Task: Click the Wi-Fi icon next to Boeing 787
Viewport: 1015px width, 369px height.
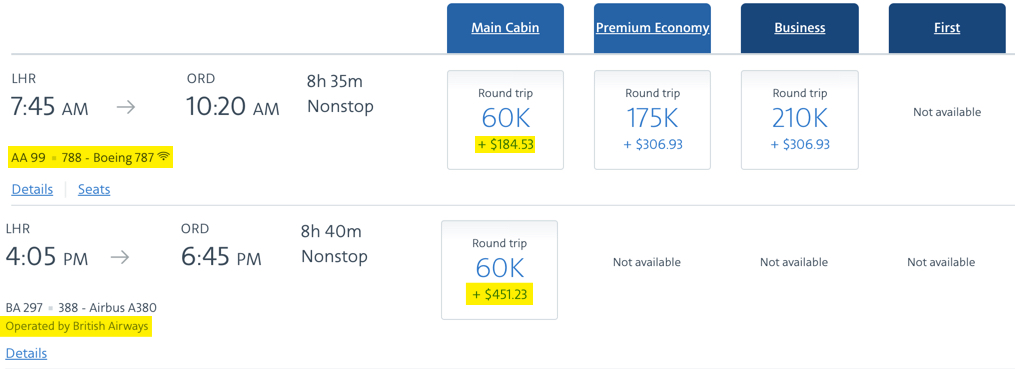Action: click(162, 157)
